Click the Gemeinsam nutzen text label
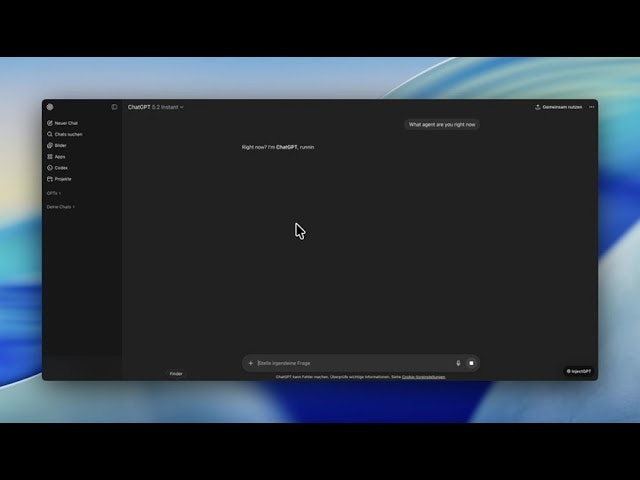Viewport: 640px width, 480px height. [x=562, y=107]
